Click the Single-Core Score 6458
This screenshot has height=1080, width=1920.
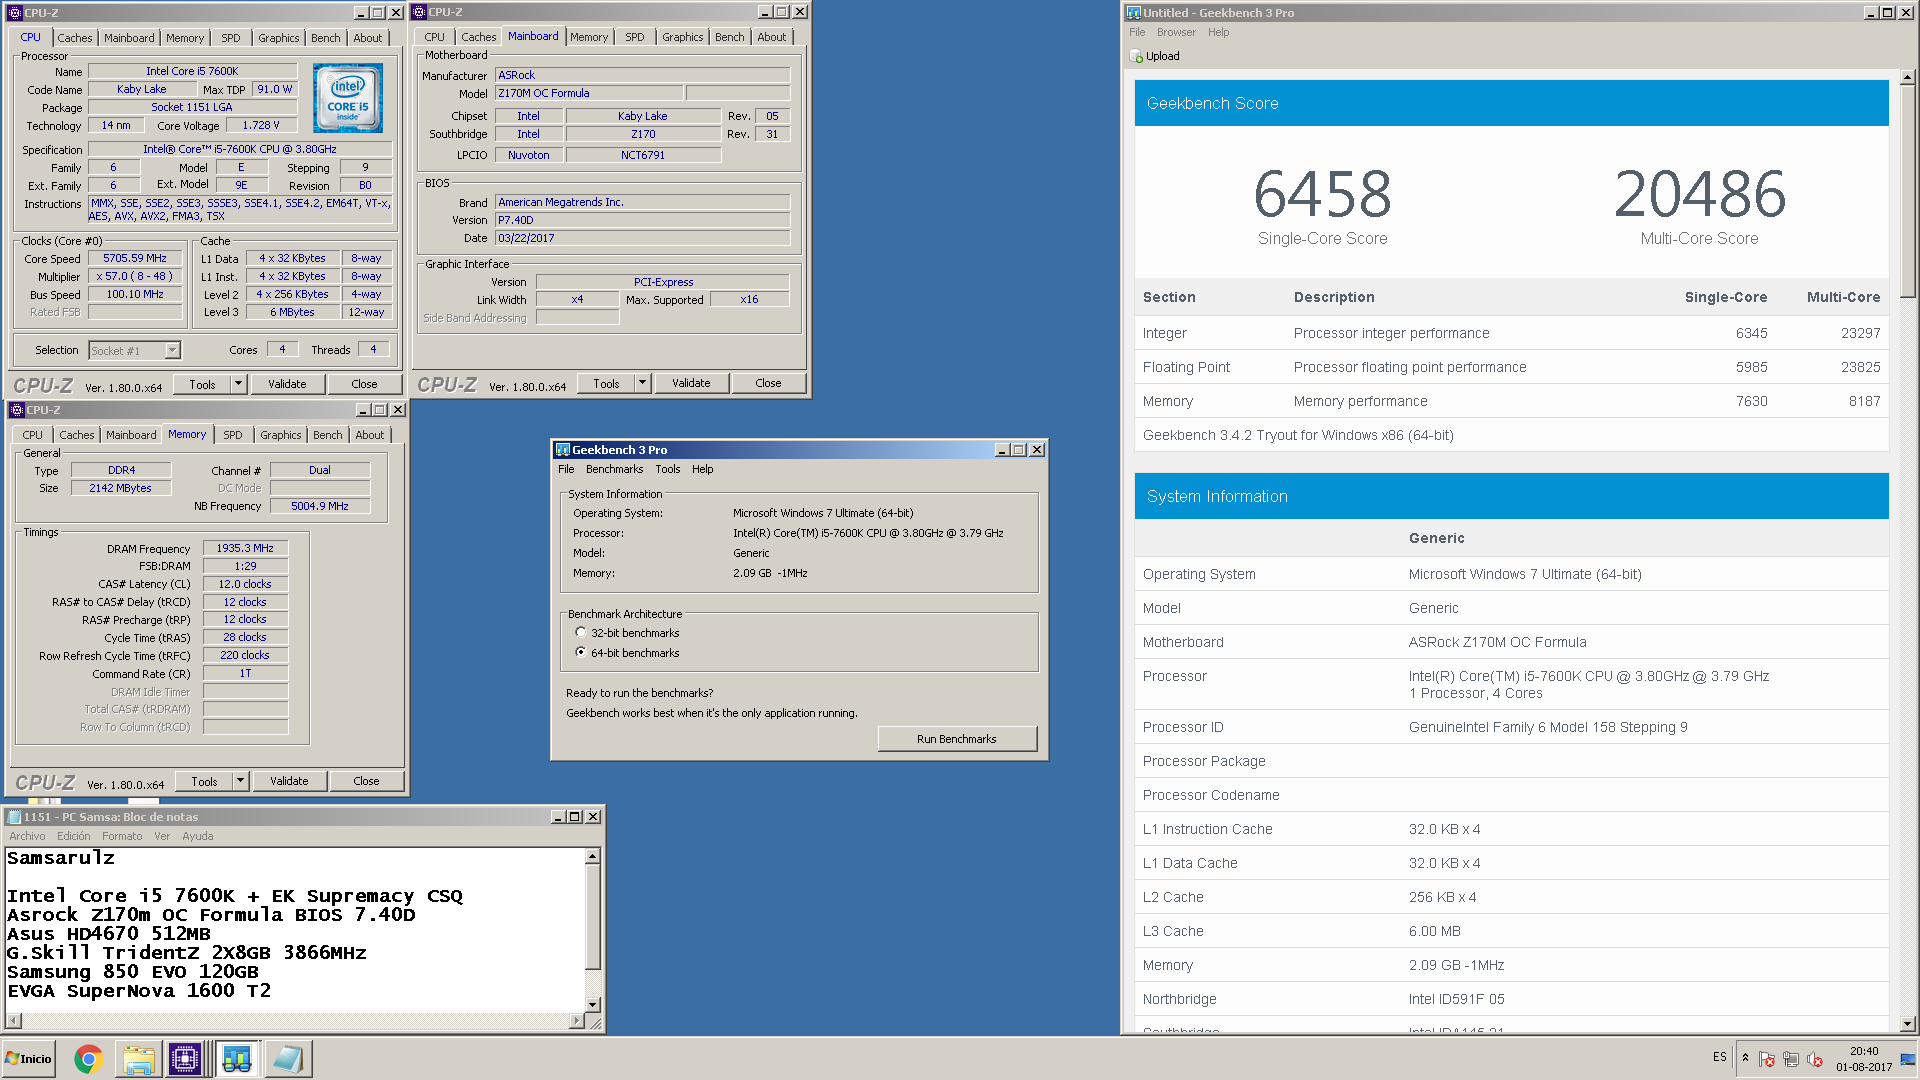[1322, 194]
